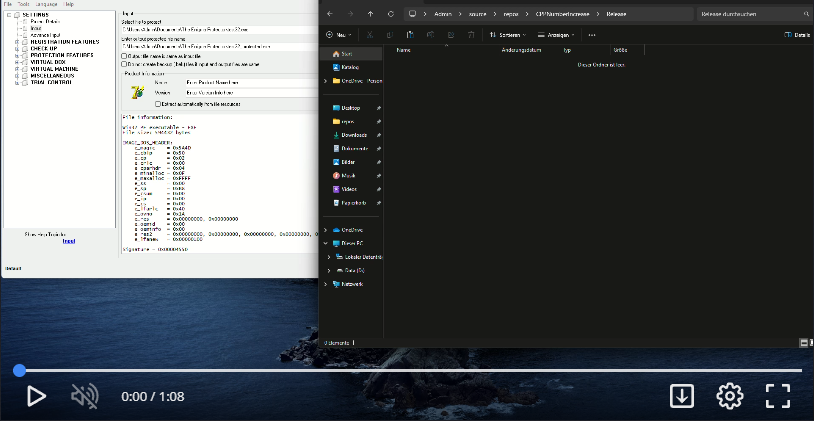Open Papierkorb in Explorer sidebar
This screenshot has height=421, width=814.
pyautogui.click(x=352, y=202)
